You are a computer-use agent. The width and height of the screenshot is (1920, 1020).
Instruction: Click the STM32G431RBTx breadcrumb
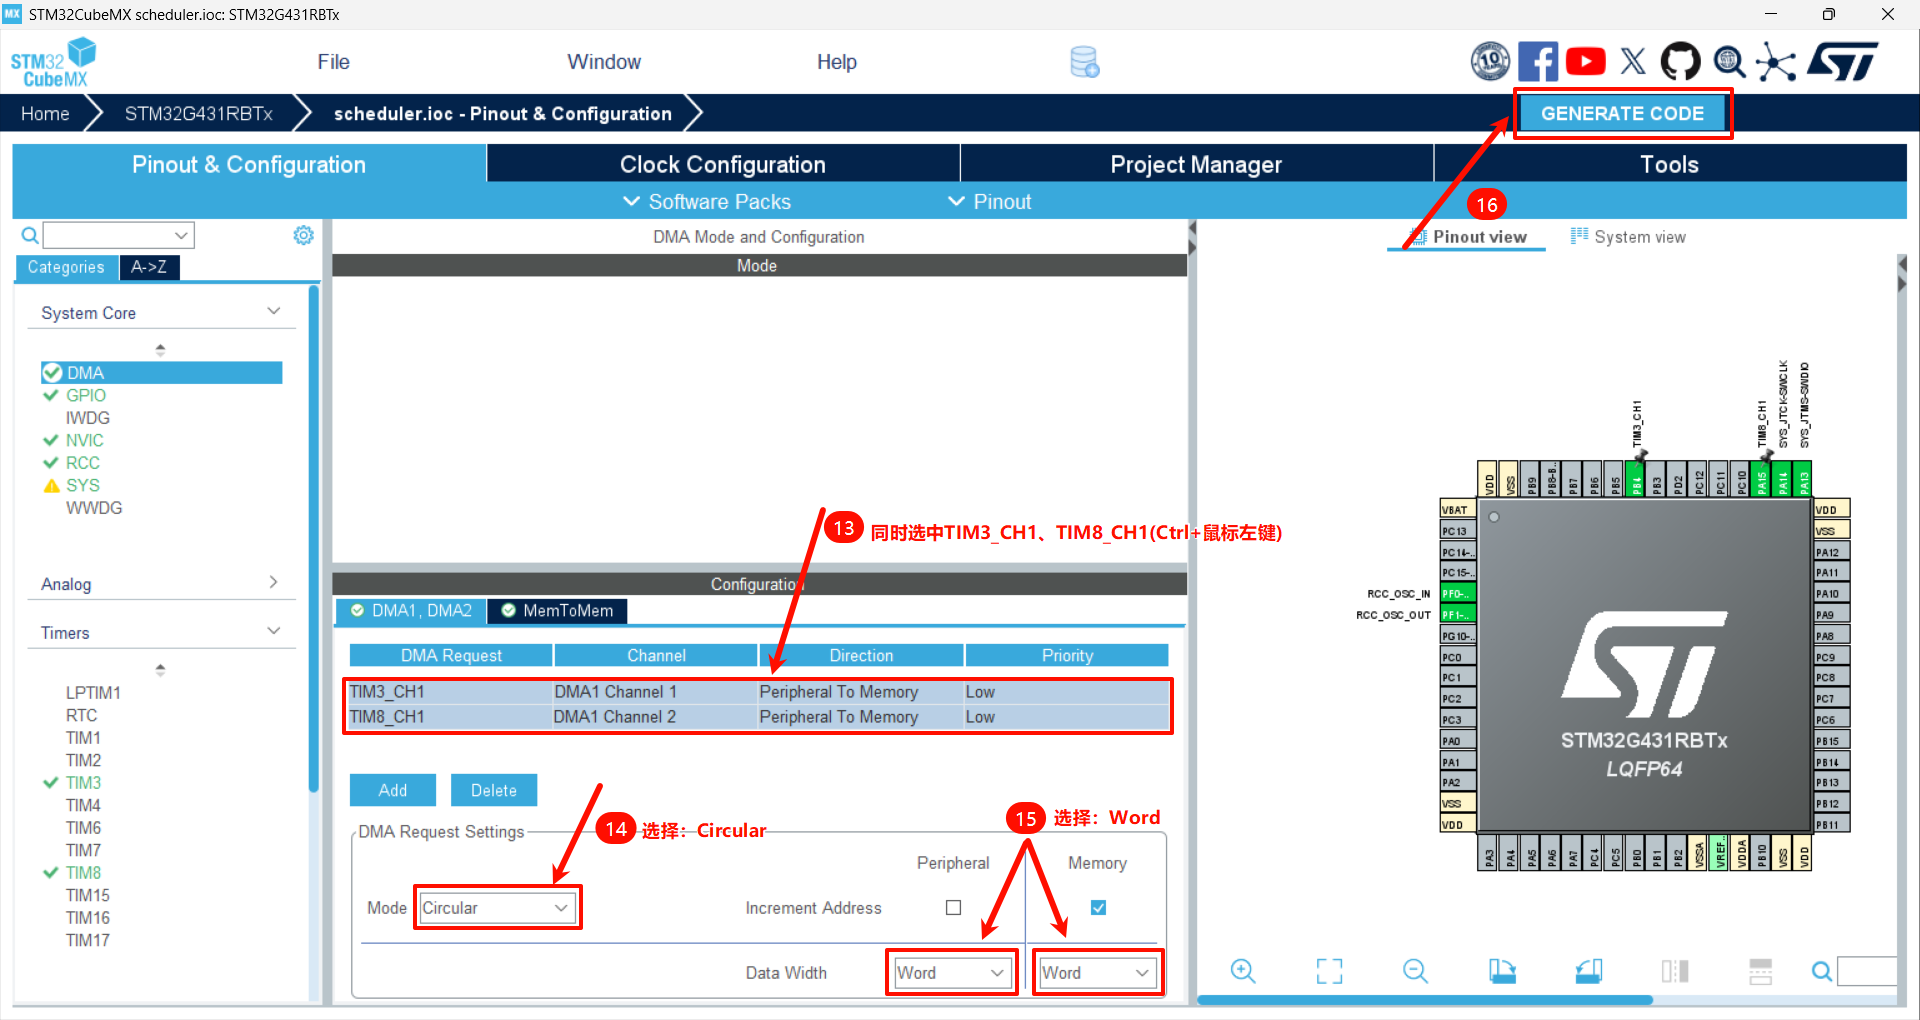199,113
